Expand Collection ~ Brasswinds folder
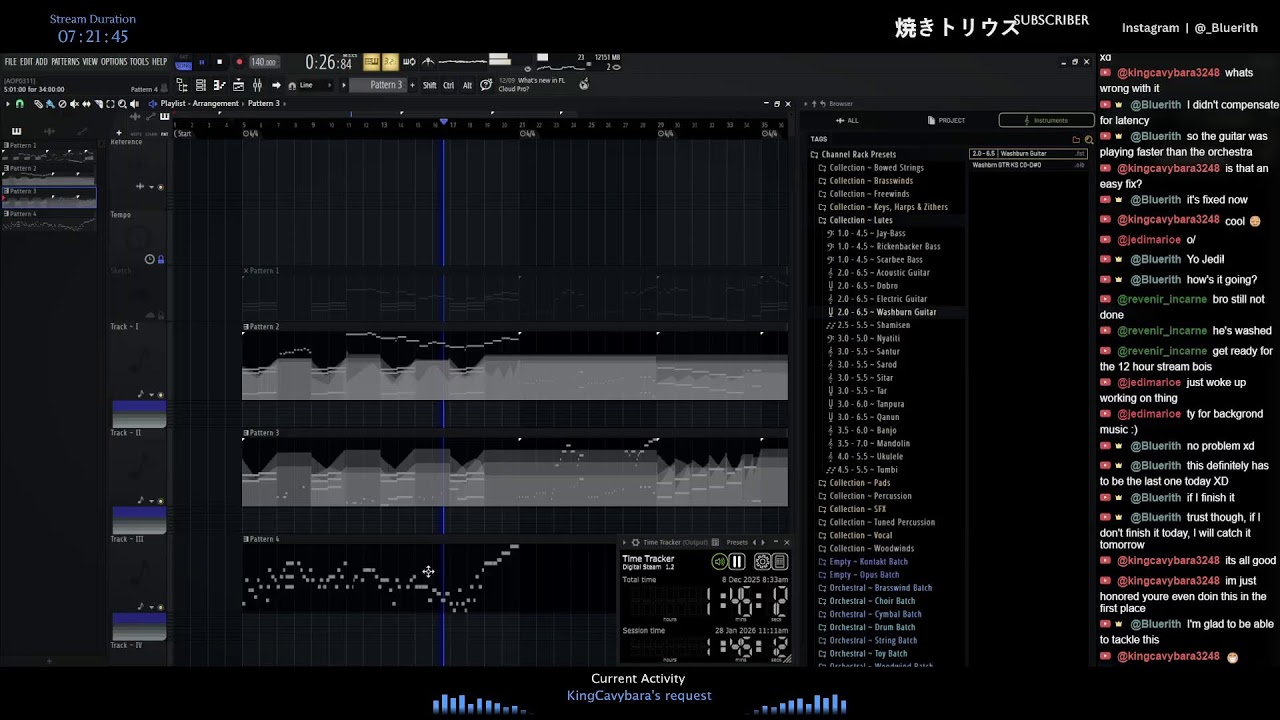The width and height of the screenshot is (1280, 720). pyautogui.click(x=865, y=181)
